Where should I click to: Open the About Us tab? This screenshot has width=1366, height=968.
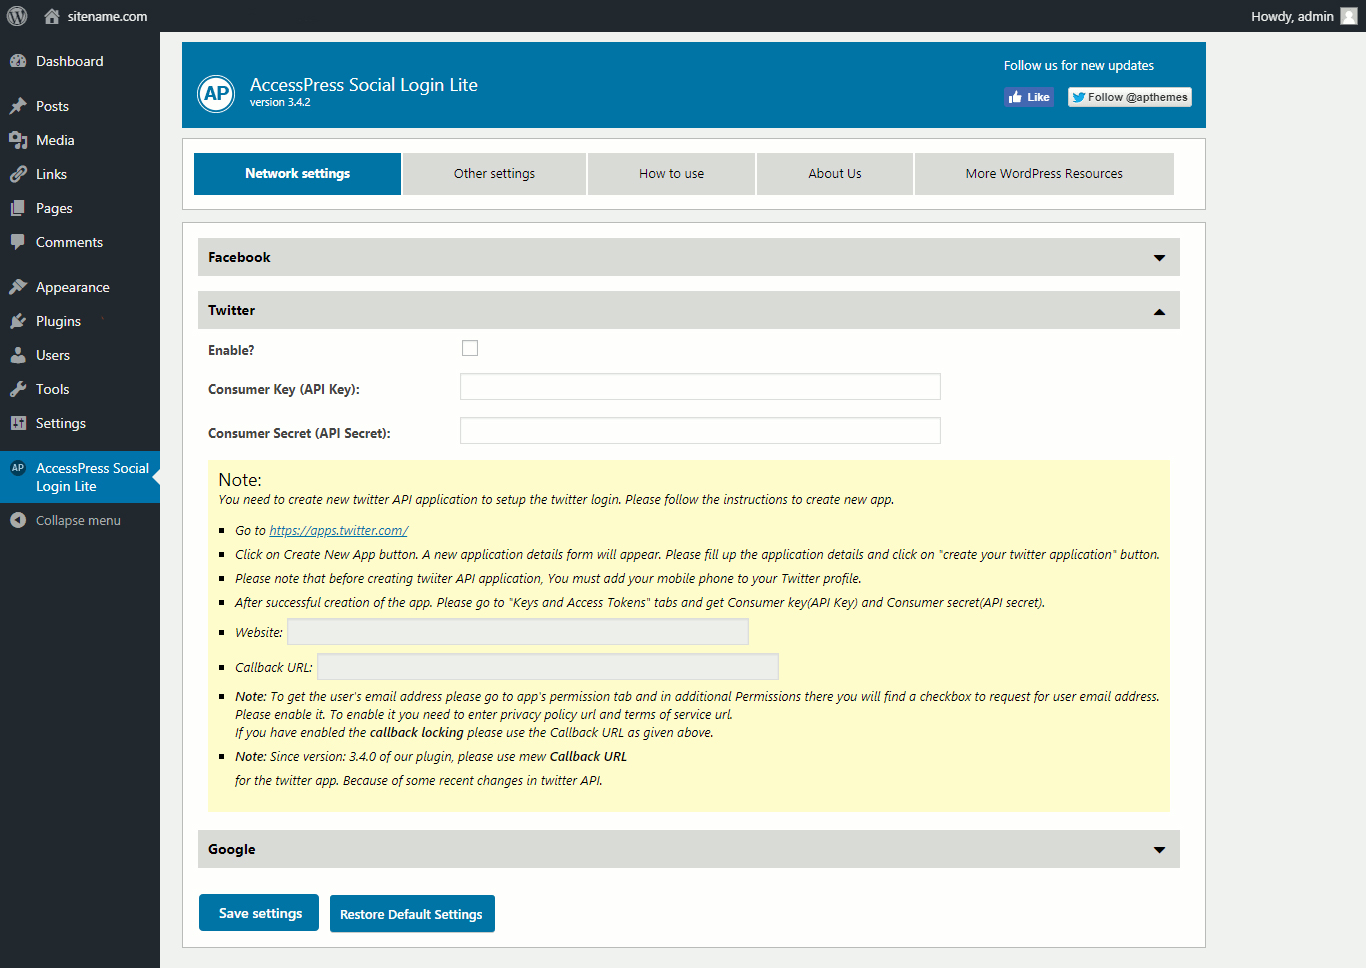pyautogui.click(x=835, y=174)
